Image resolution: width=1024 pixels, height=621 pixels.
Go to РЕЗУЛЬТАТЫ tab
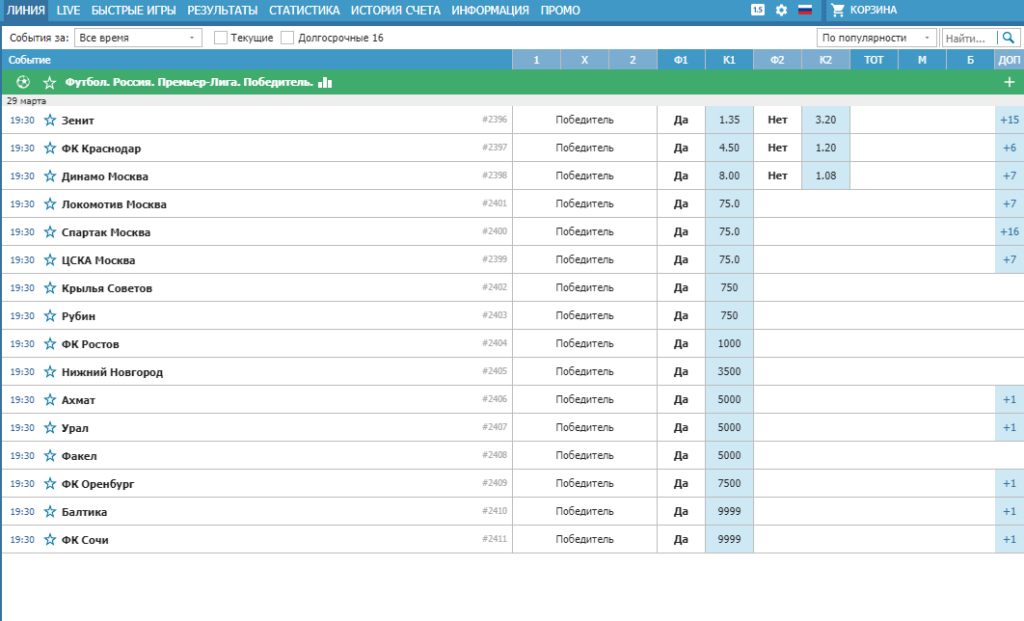[x=223, y=10]
